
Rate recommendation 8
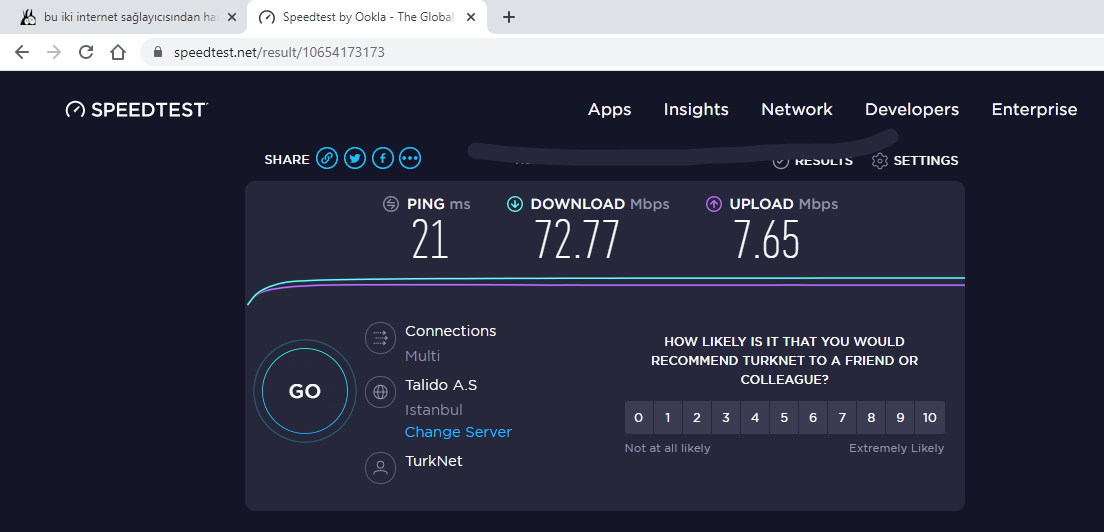(871, 418)
